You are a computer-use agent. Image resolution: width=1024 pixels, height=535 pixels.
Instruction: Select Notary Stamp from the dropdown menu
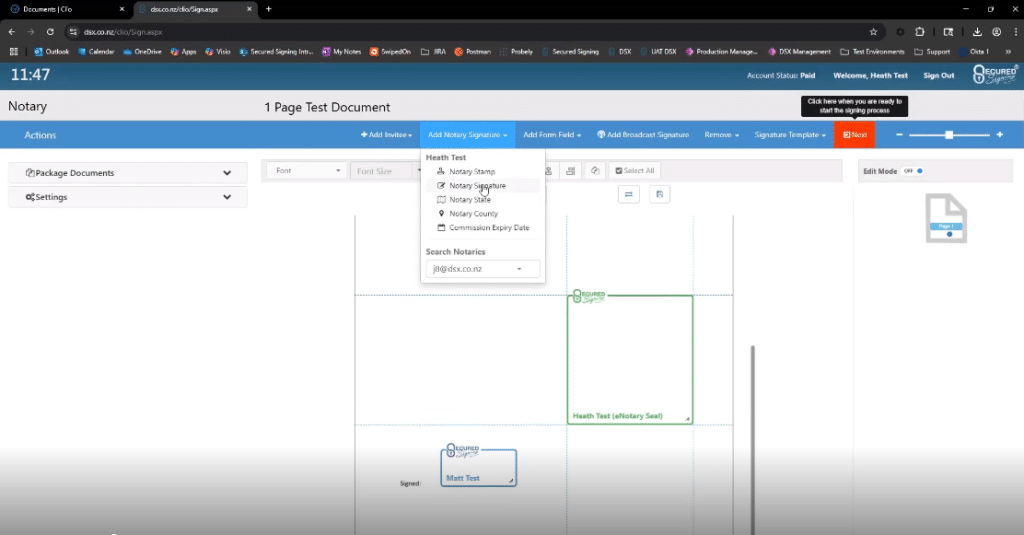pos(471,172)
